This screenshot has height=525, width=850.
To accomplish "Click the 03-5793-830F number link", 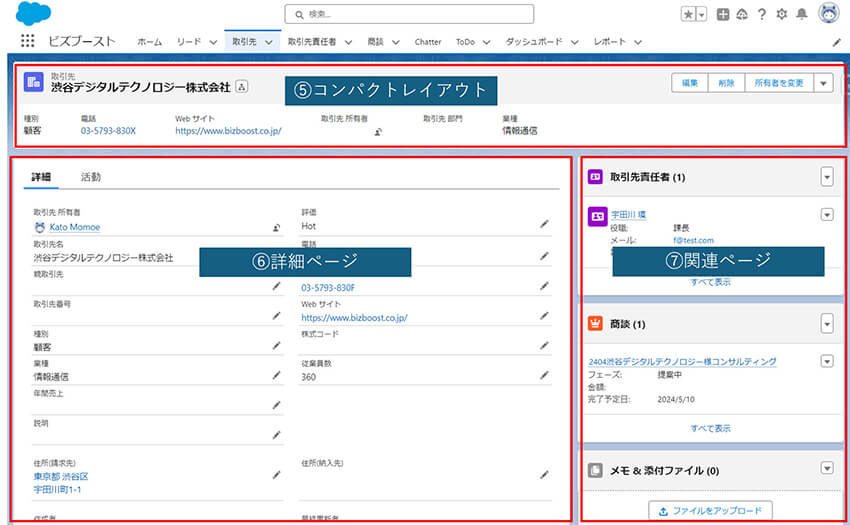I will click(x=328, y=288).
